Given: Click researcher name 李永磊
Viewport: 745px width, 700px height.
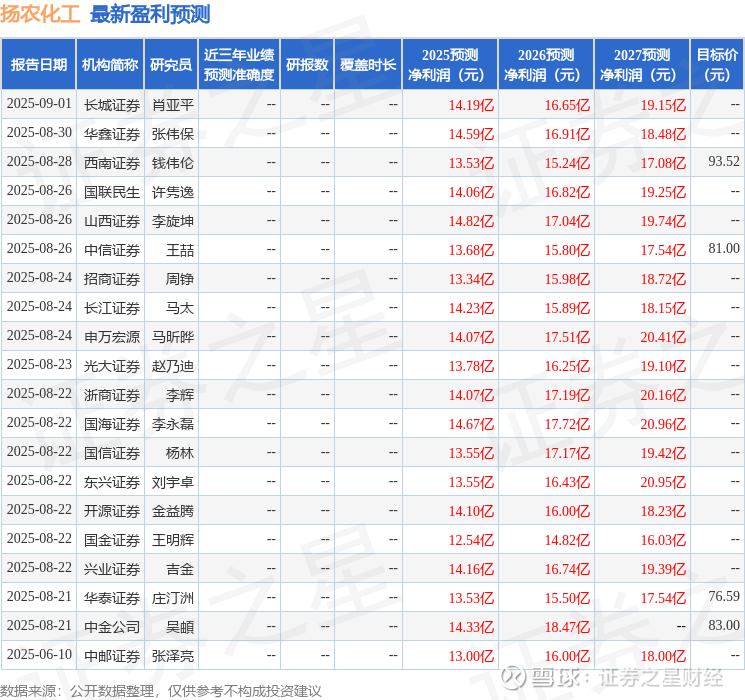Looking at the screenshot, I should tap(173, 423).
